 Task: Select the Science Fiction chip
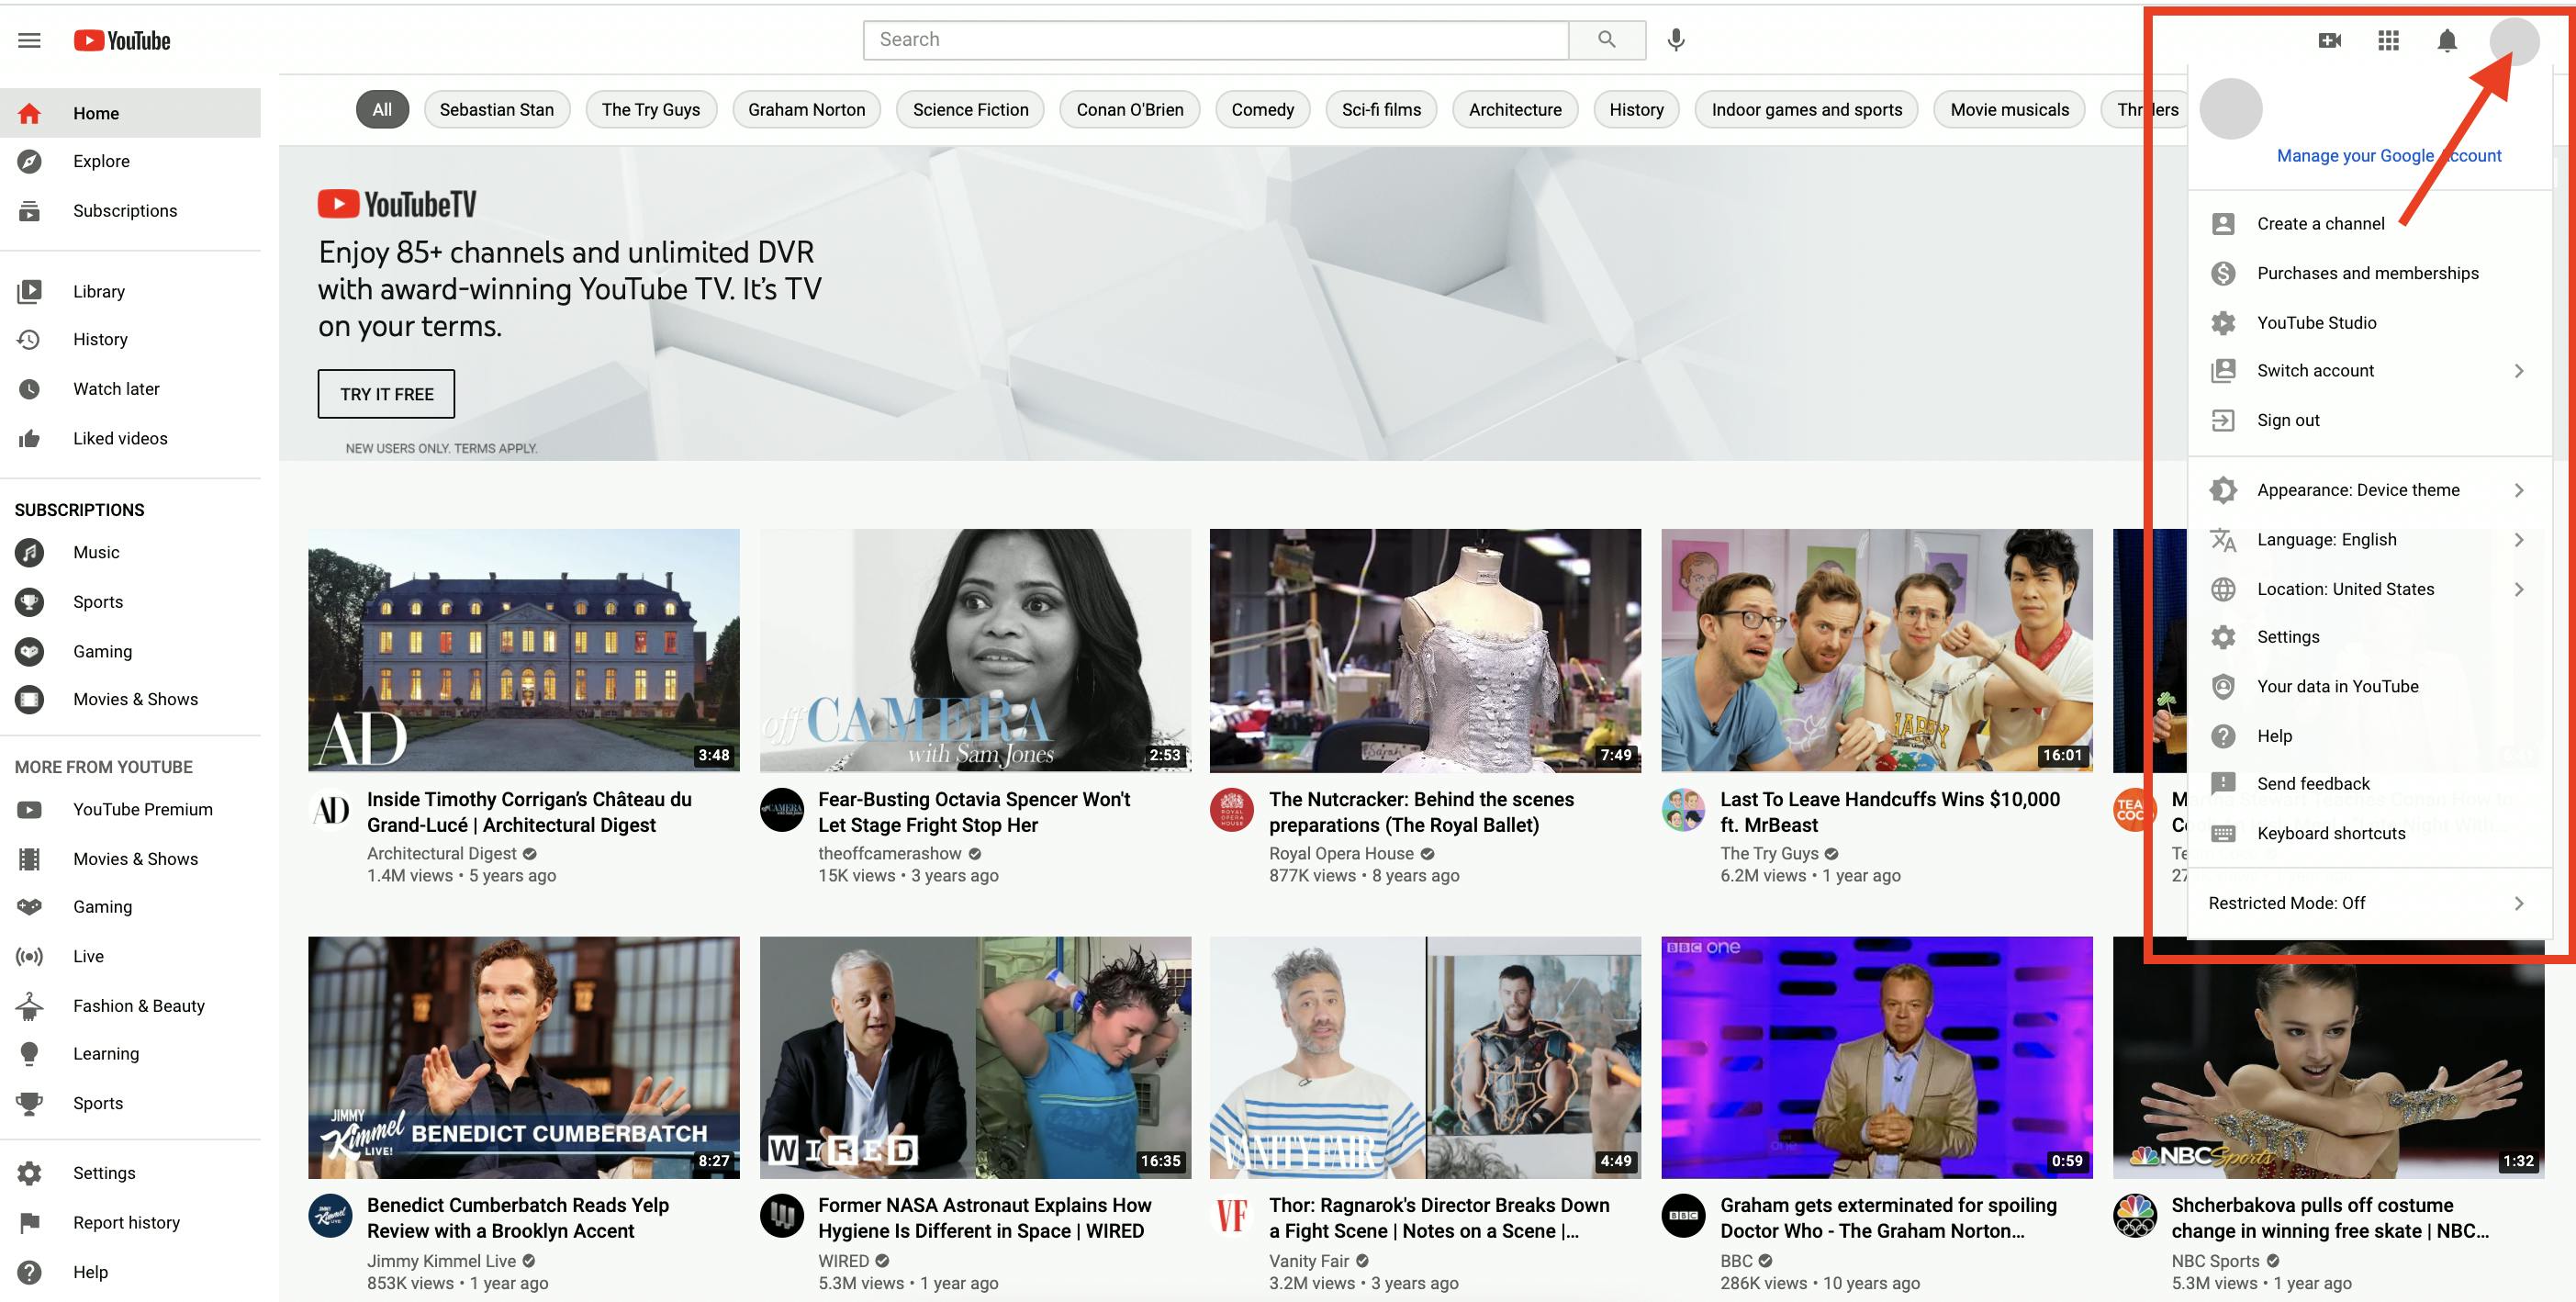tap(970, 110)
